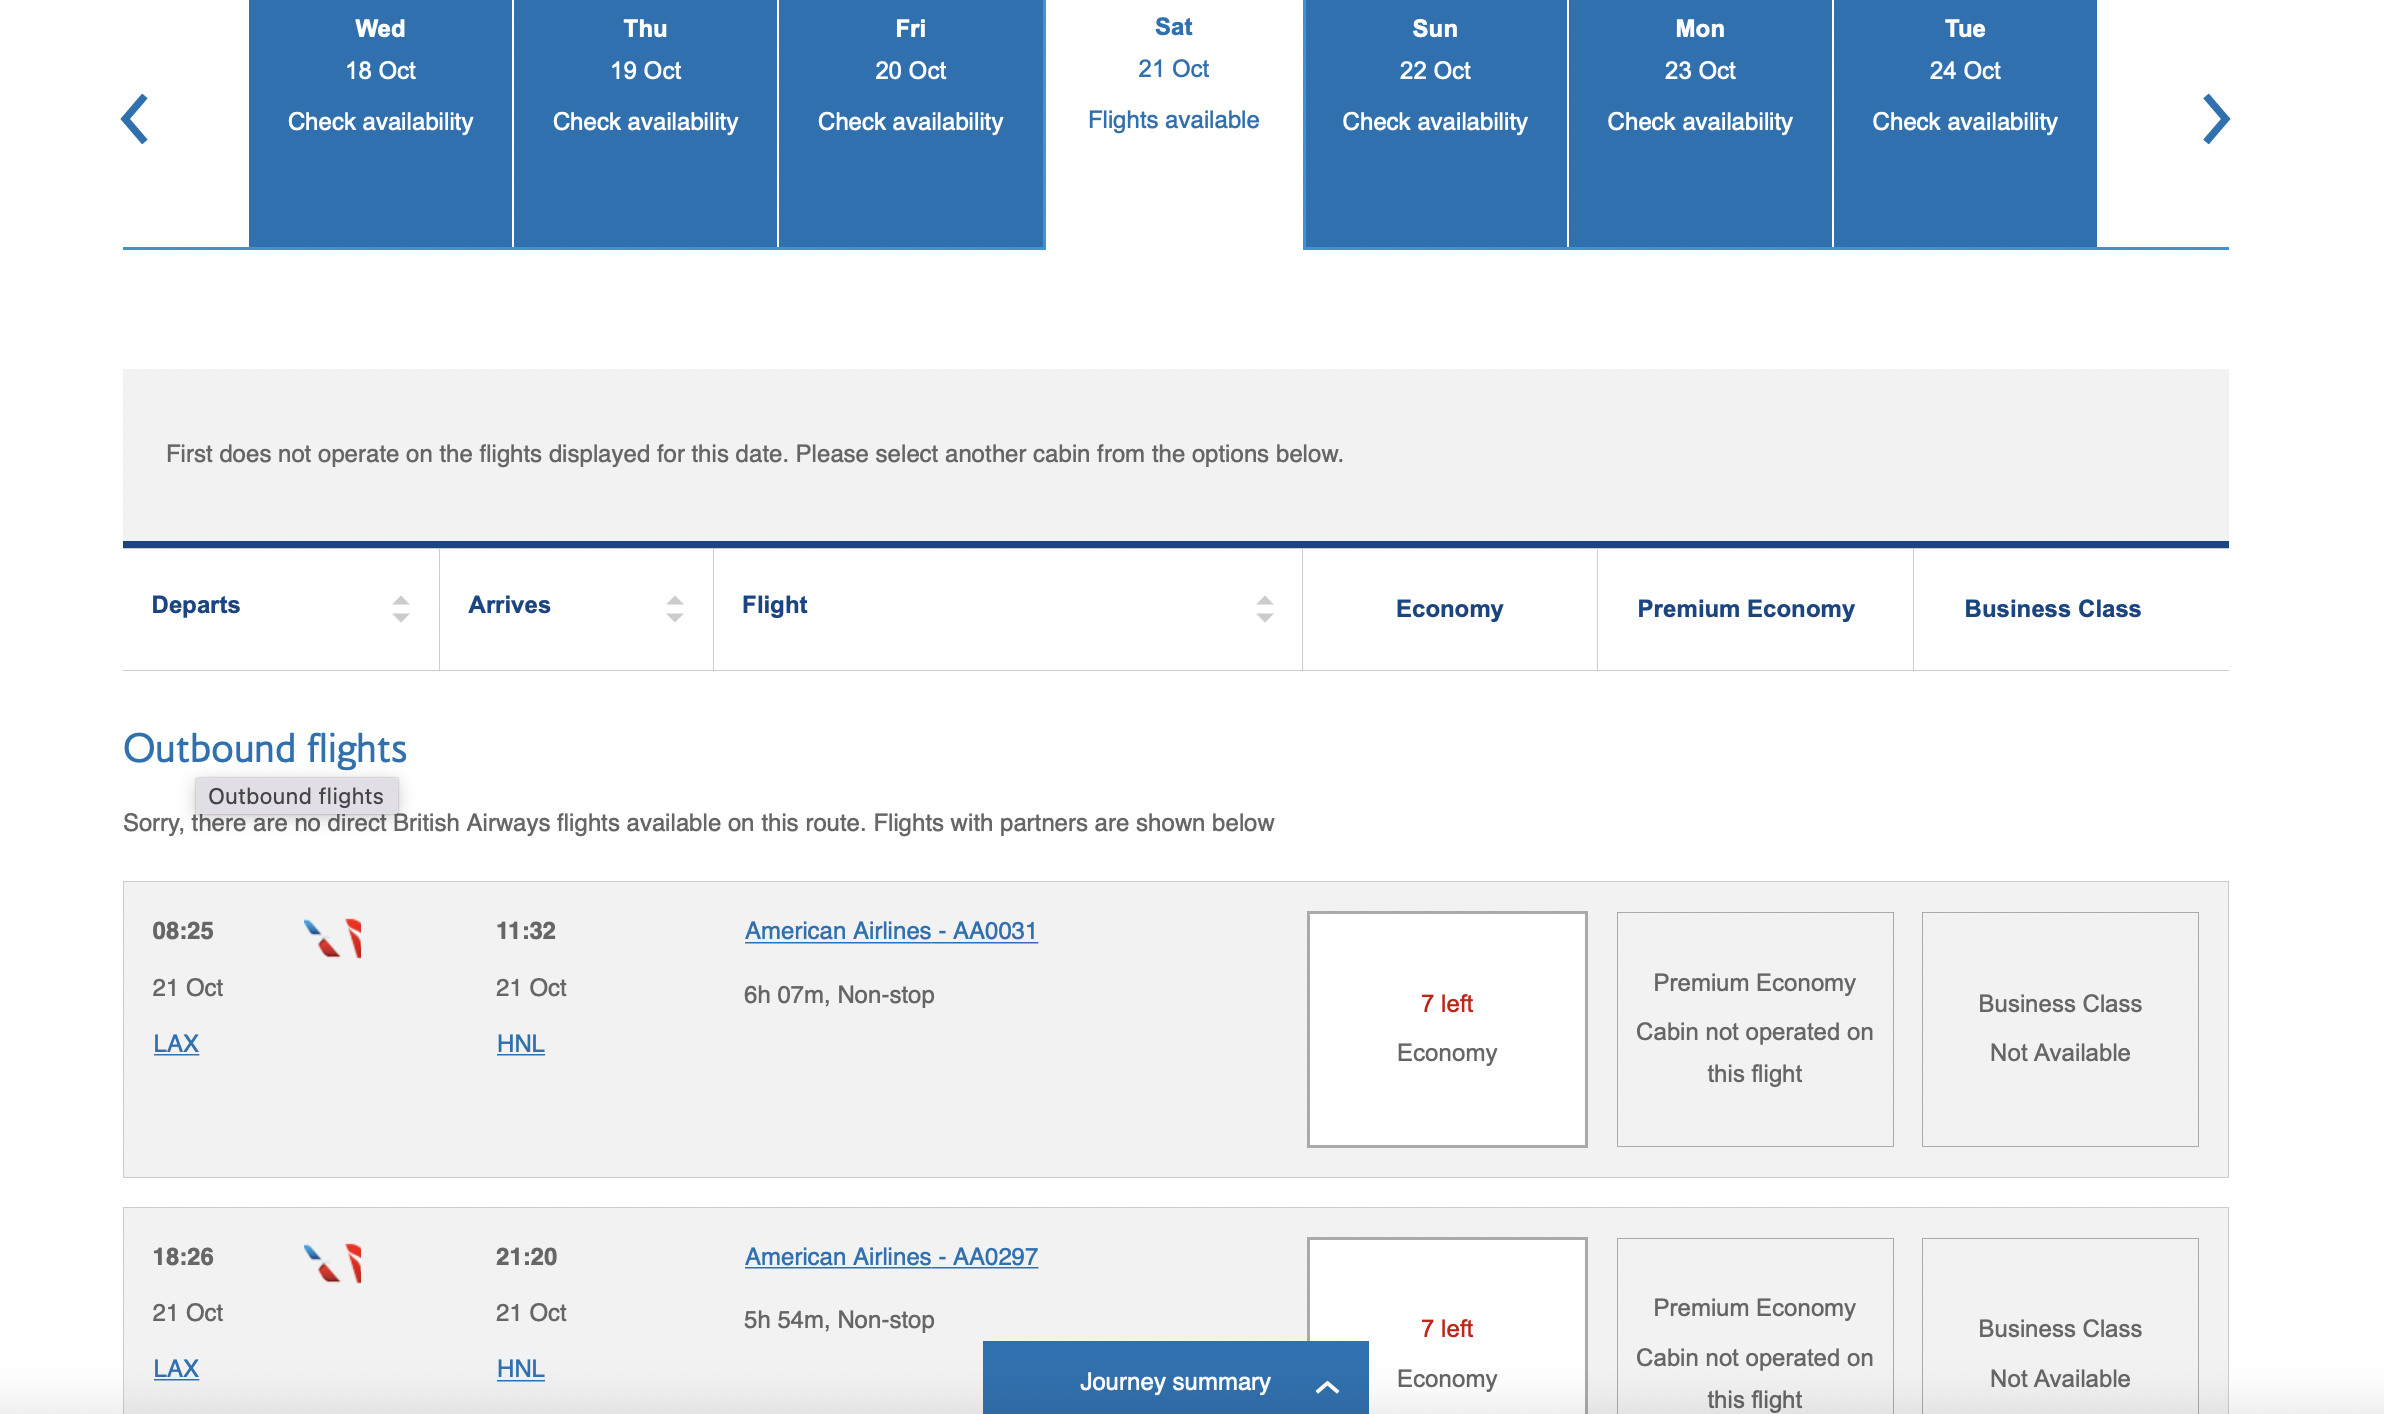Click the First cabin notice message

tap(754, 454)
